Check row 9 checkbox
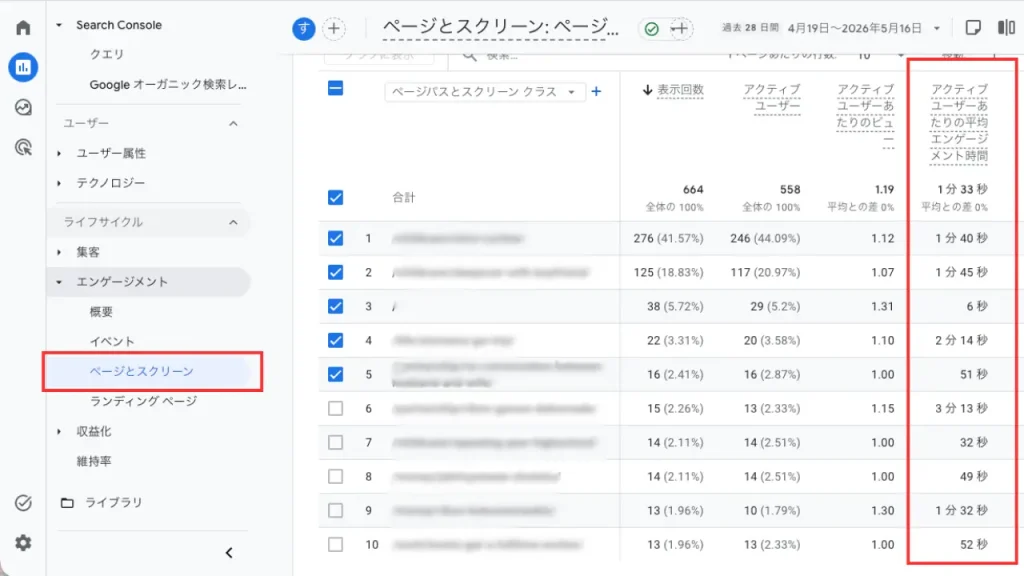Viewport: 1024px width, 576px height. 336,510
